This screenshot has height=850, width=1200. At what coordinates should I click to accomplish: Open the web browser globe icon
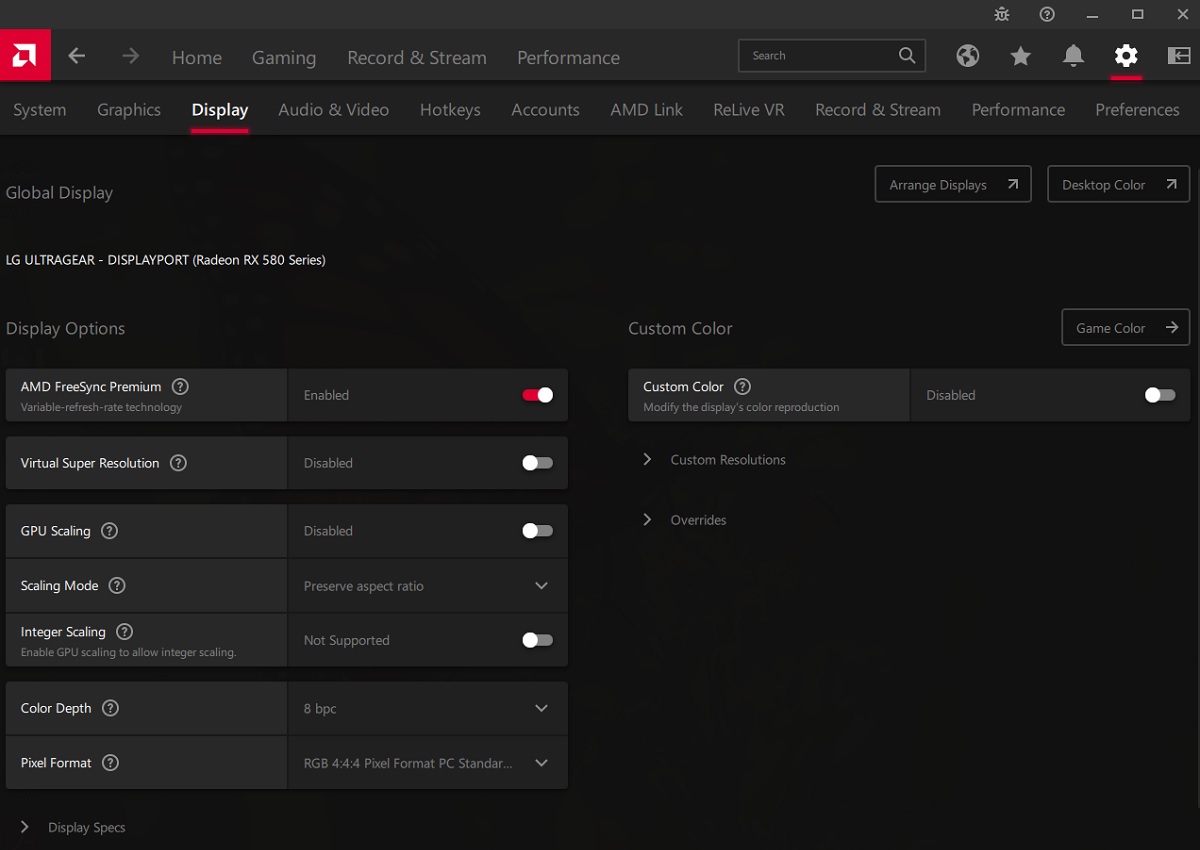[x=968, y=56]
